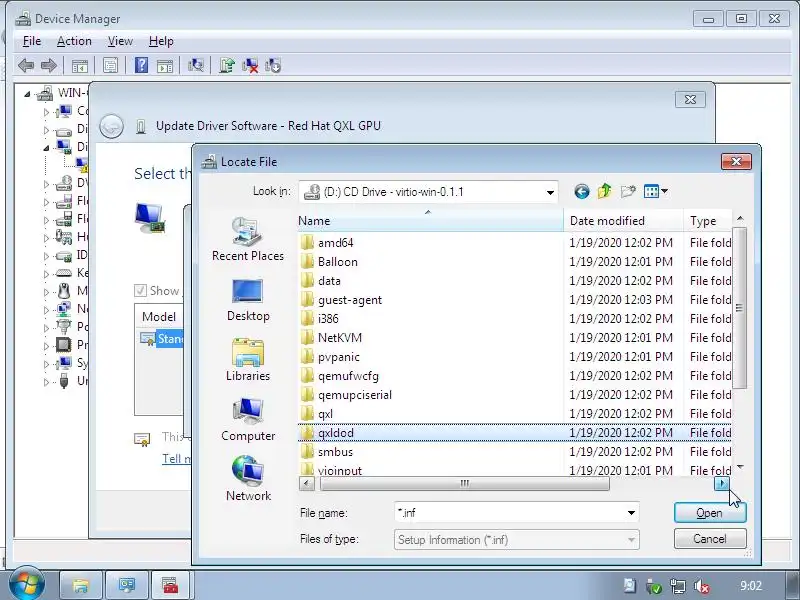The image size is (800, 600).
Task: Open the Action menu in Device Manager
Action: point(74,41)
